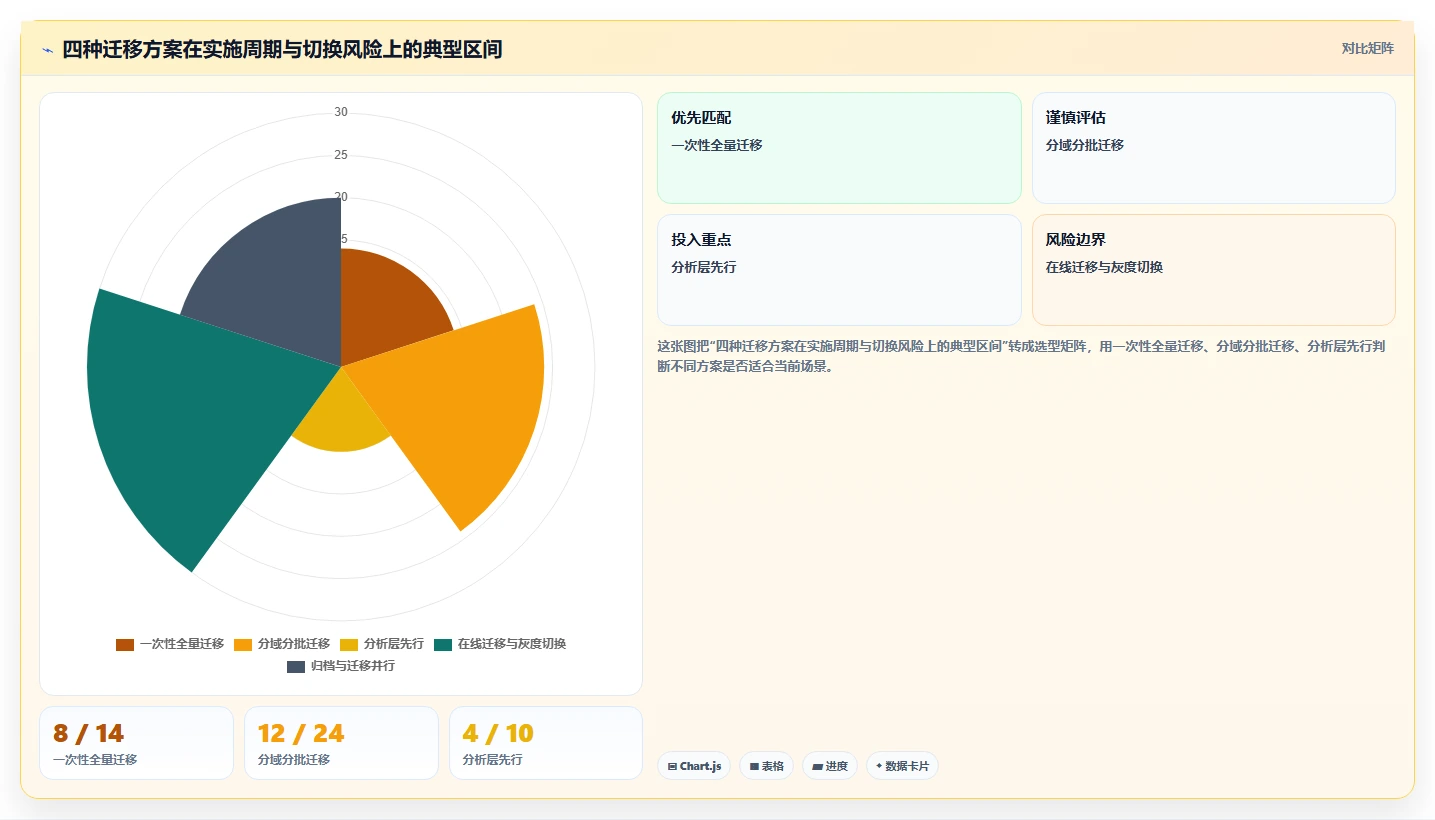
Task: Open the 谨慎评估 card
Action: pyautogui.click(x=1213, y=148)
